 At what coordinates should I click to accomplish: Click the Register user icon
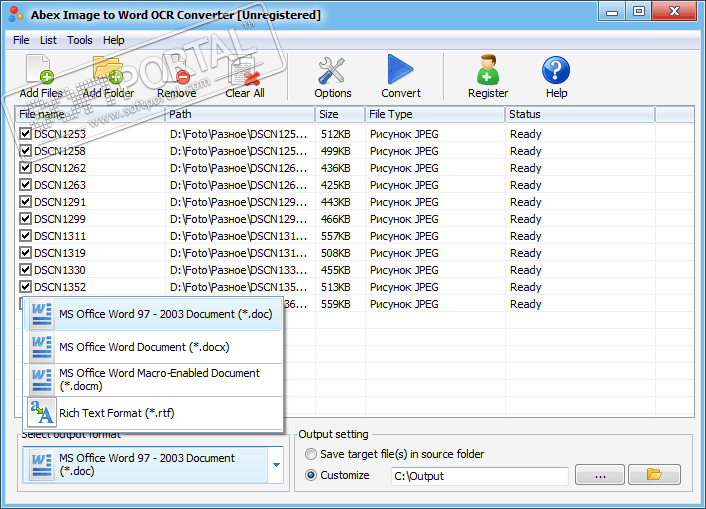pos(488,70)
